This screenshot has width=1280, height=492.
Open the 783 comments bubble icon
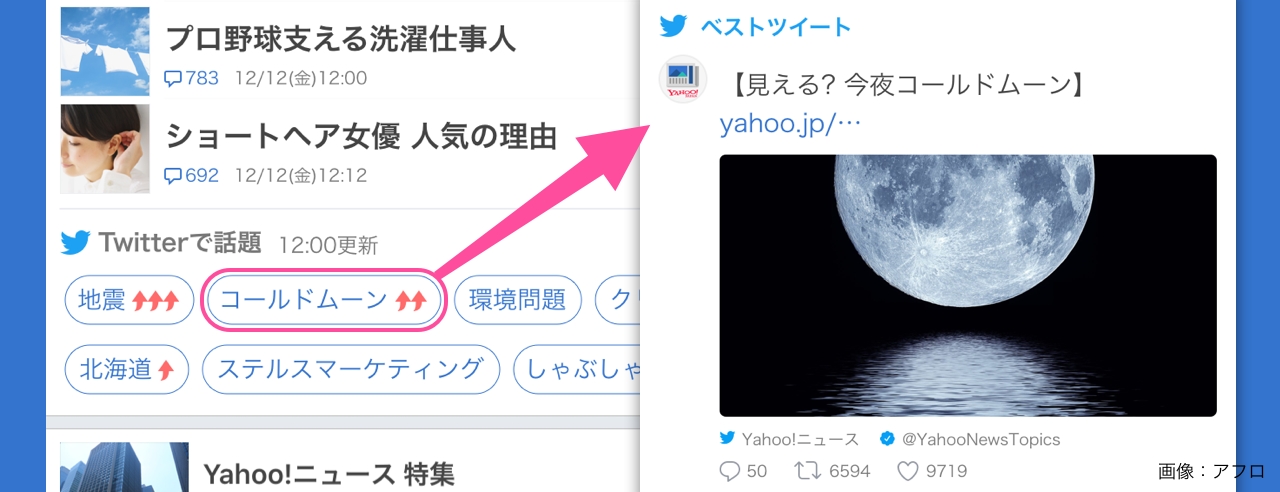click(173, 78)
